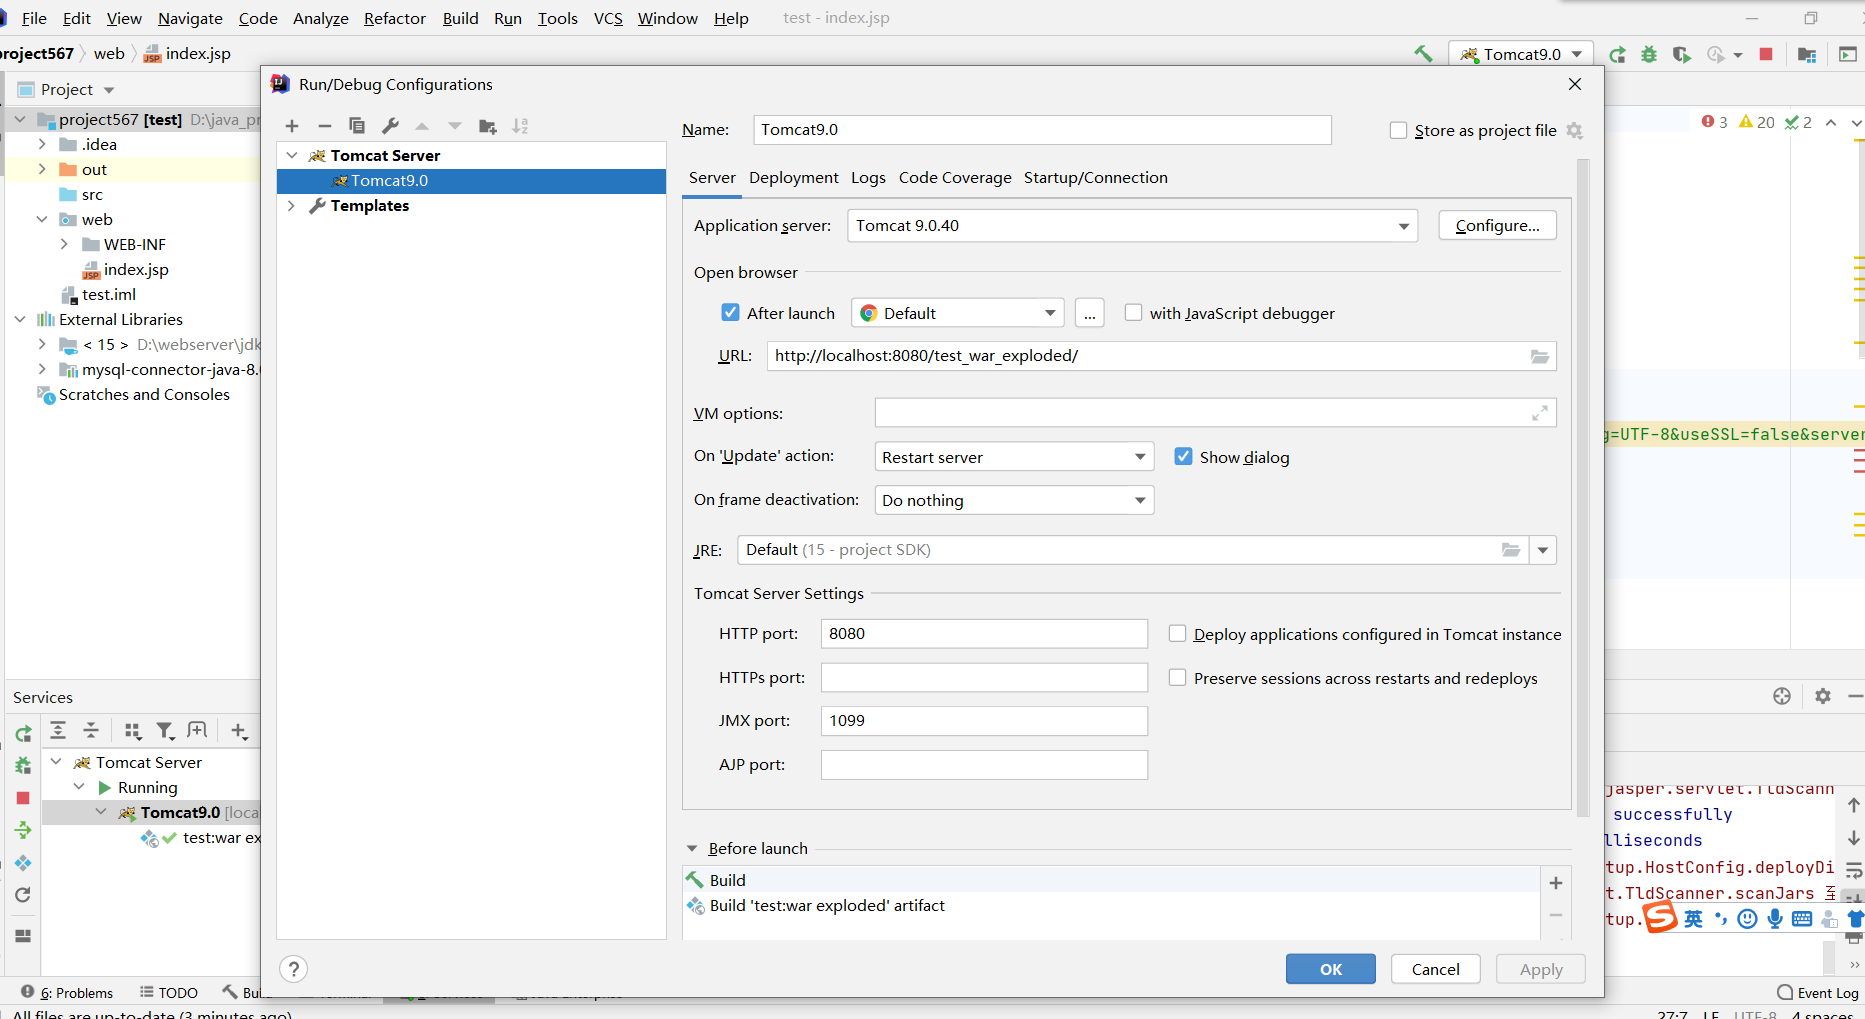Screen dimensions: 1865x1019
Task: Expand Templates node in configurations tree
Action: (x=291, y=206)
